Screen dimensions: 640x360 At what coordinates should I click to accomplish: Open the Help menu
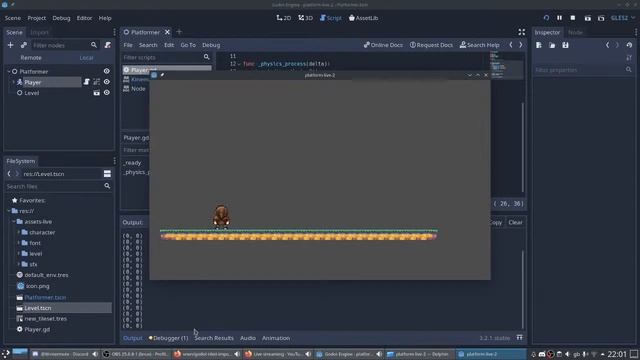point(105,18)
